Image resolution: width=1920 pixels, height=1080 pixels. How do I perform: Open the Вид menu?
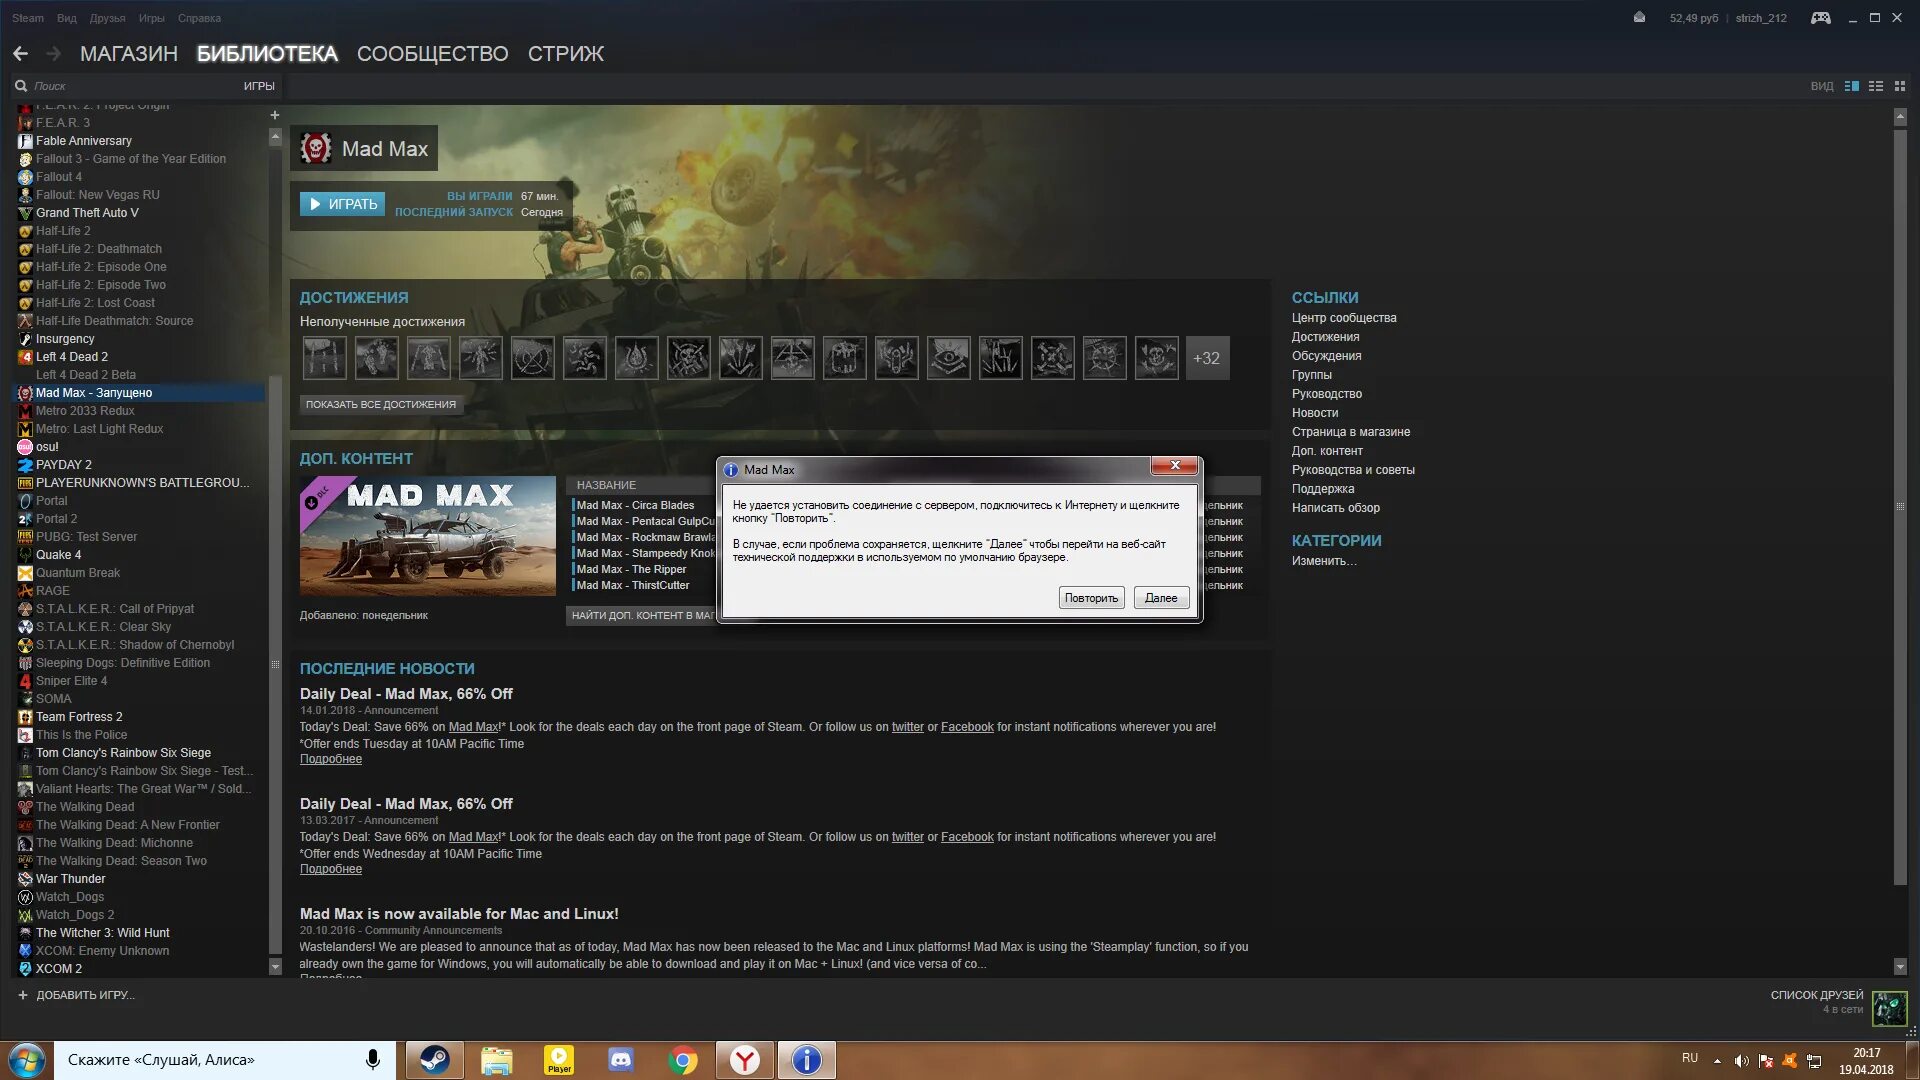67,18
